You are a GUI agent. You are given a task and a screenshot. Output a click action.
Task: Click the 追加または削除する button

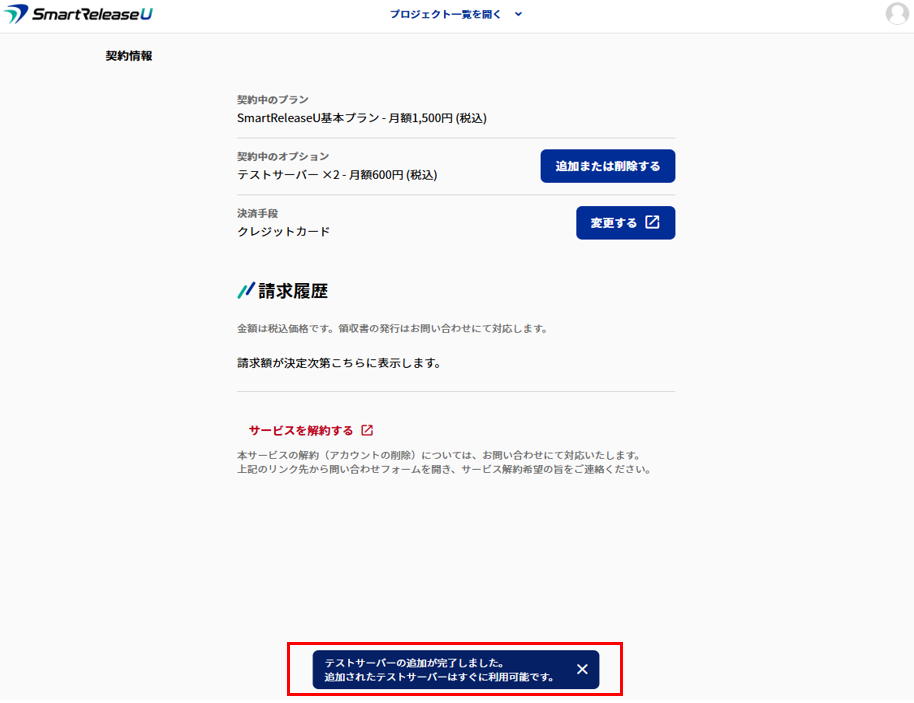607,166
